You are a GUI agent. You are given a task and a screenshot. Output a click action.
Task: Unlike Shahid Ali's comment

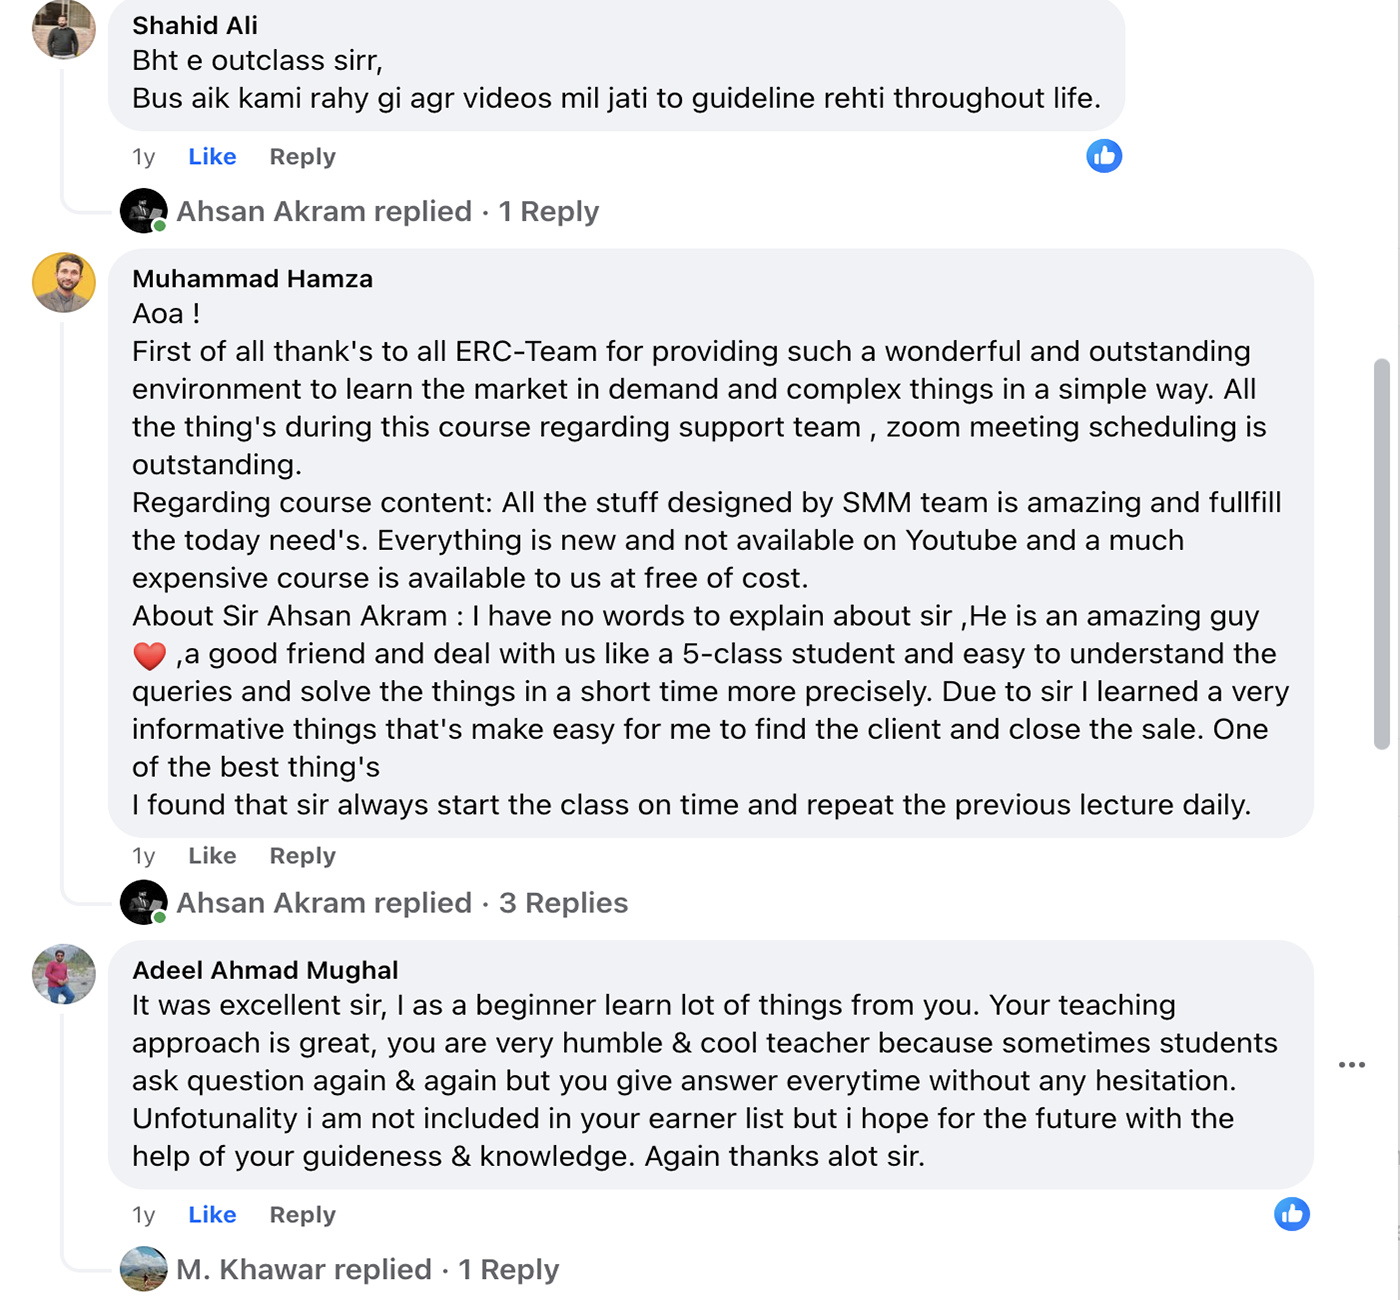coord(212,157)
